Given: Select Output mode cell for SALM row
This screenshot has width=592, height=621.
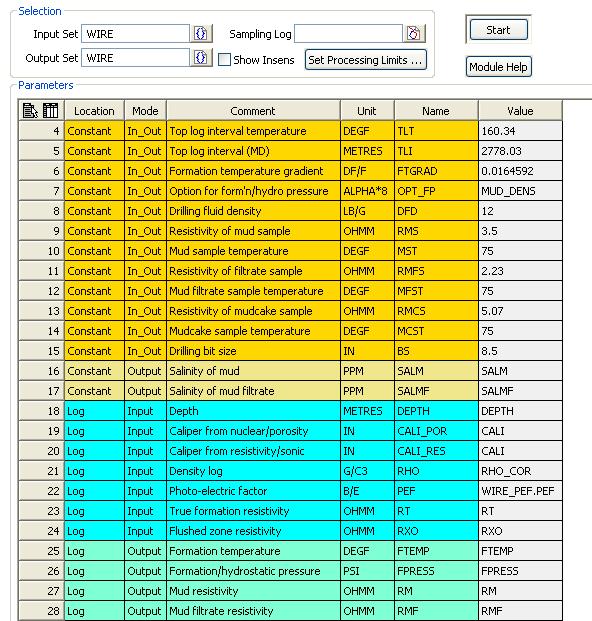Looking at the screenshot, I should (x=145, y=371).
